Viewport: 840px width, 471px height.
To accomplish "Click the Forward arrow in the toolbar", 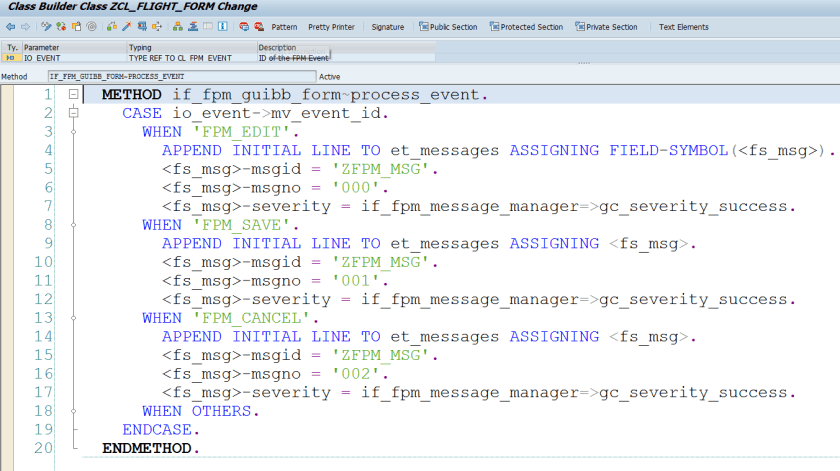I will [x=24, y=27].
